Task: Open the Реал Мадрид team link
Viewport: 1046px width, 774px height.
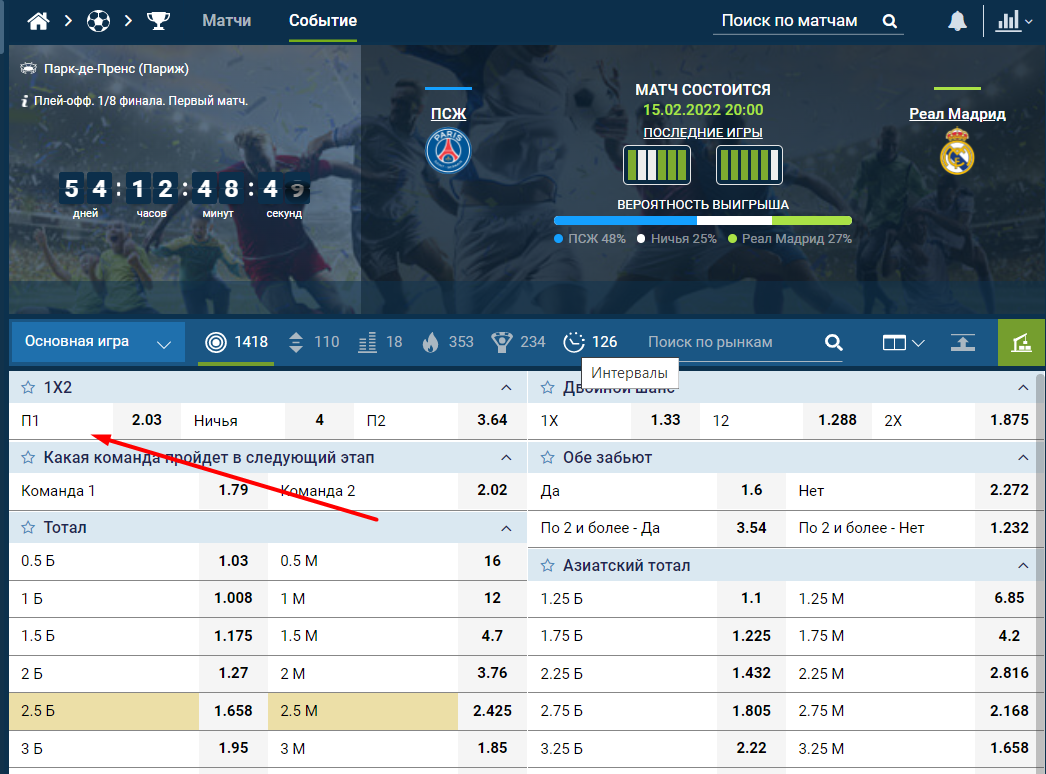Action: [957, 114]
